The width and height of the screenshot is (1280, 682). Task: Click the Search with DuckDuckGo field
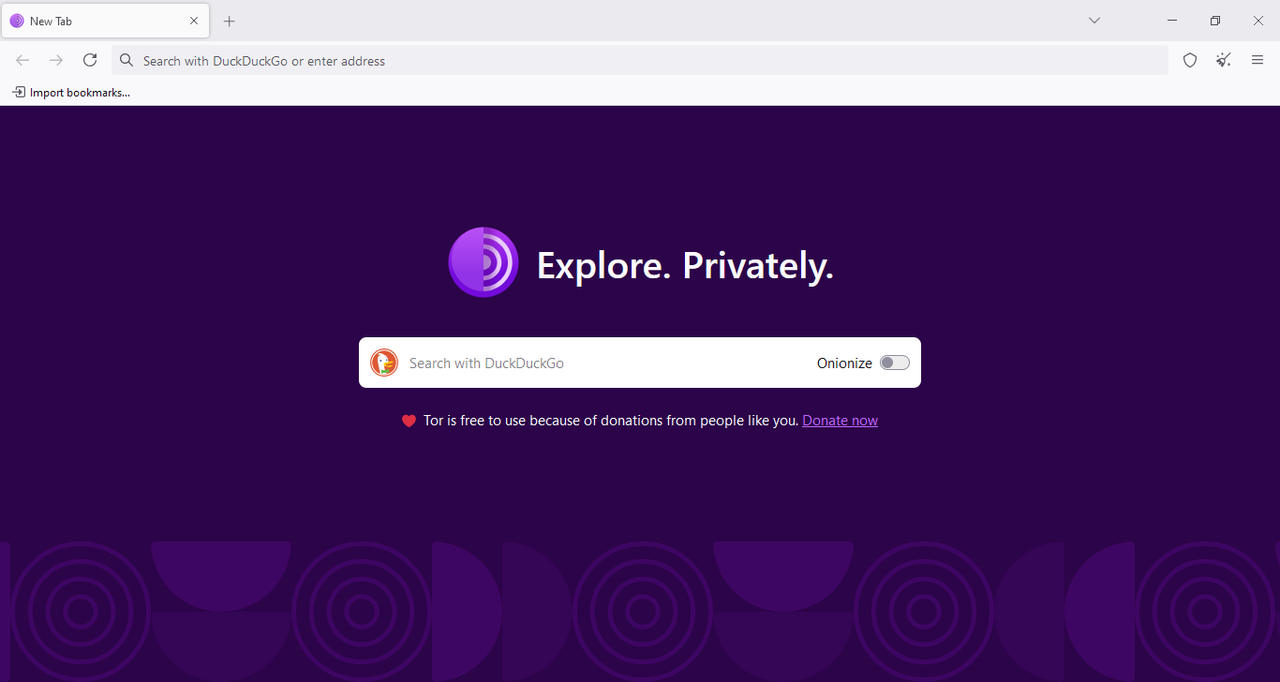point(560,362)
